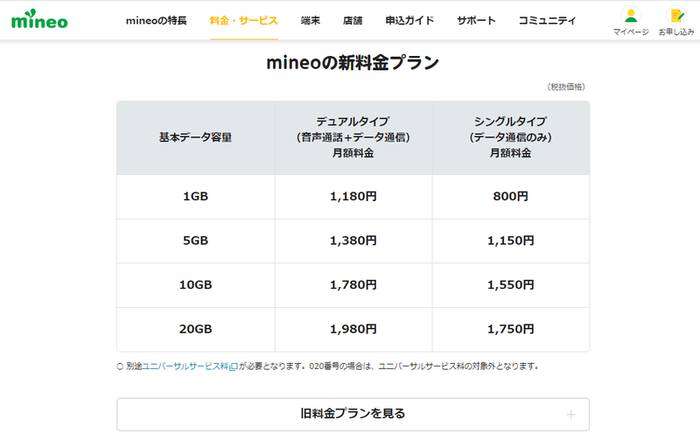Open 店舗 menu item
Image resolution: width=700 pixels, height=447 pixels.
353,21
